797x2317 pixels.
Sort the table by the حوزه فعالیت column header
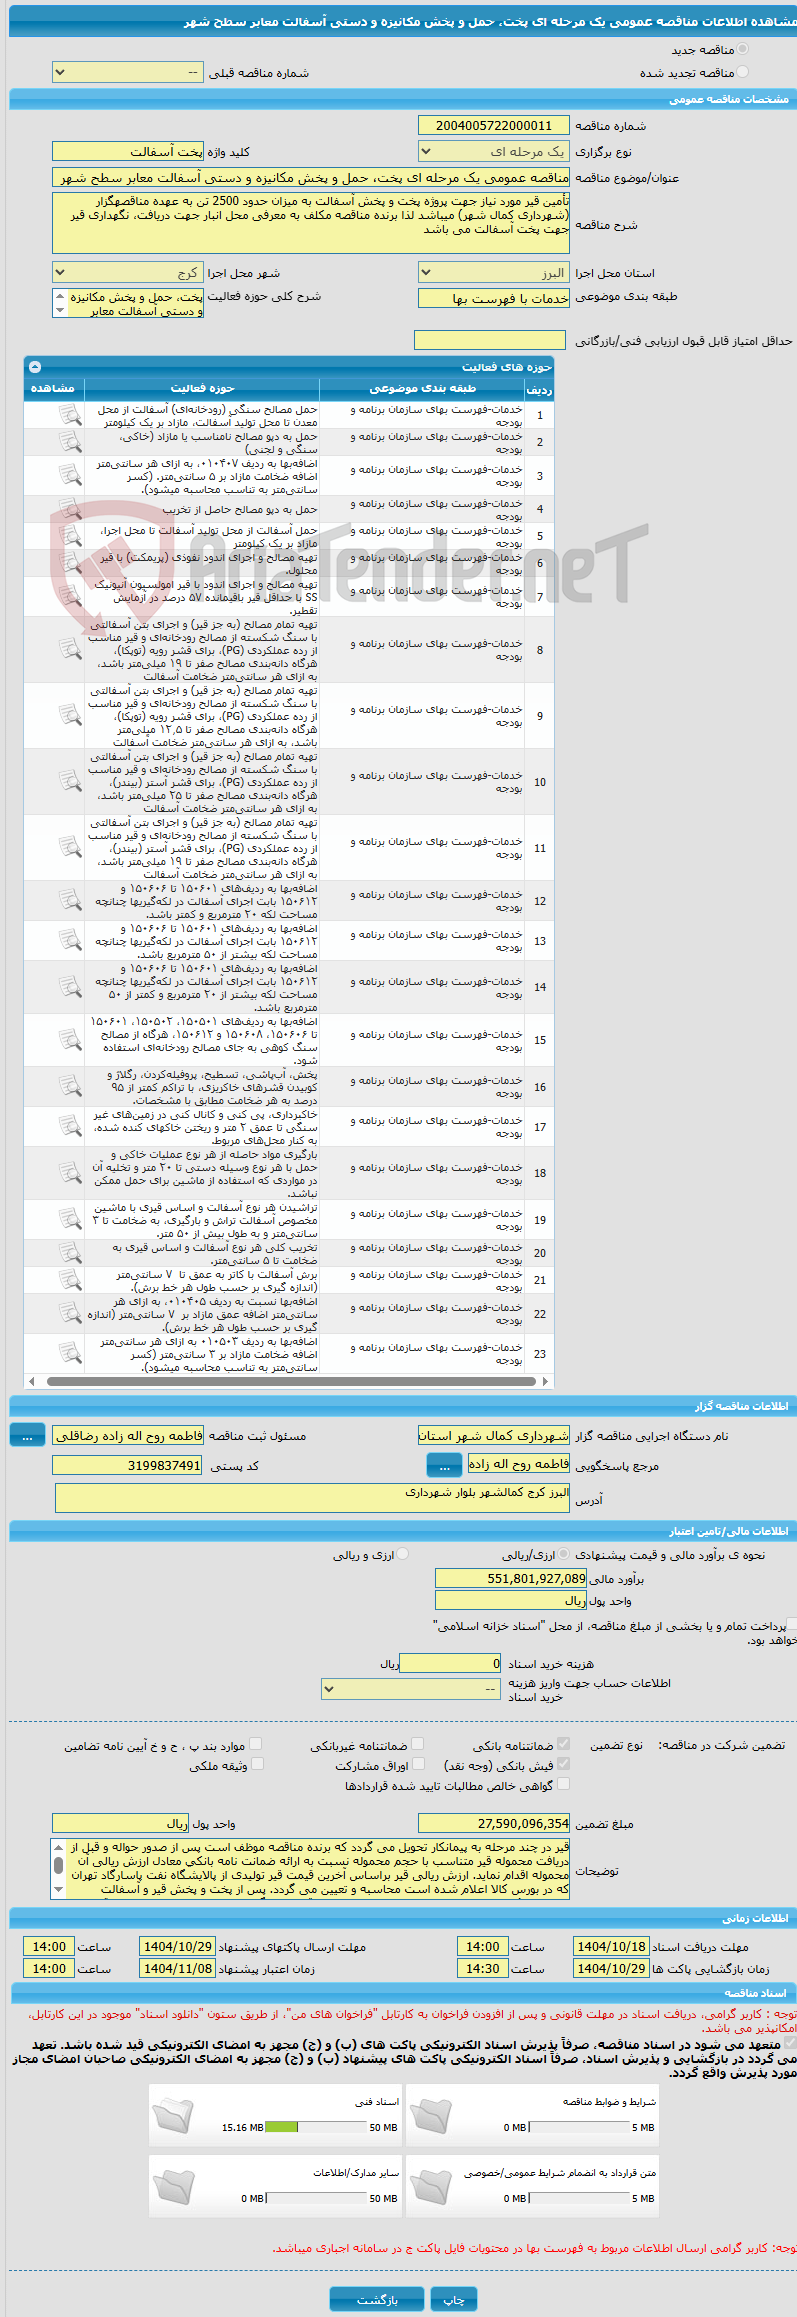(x=202, y=388)
